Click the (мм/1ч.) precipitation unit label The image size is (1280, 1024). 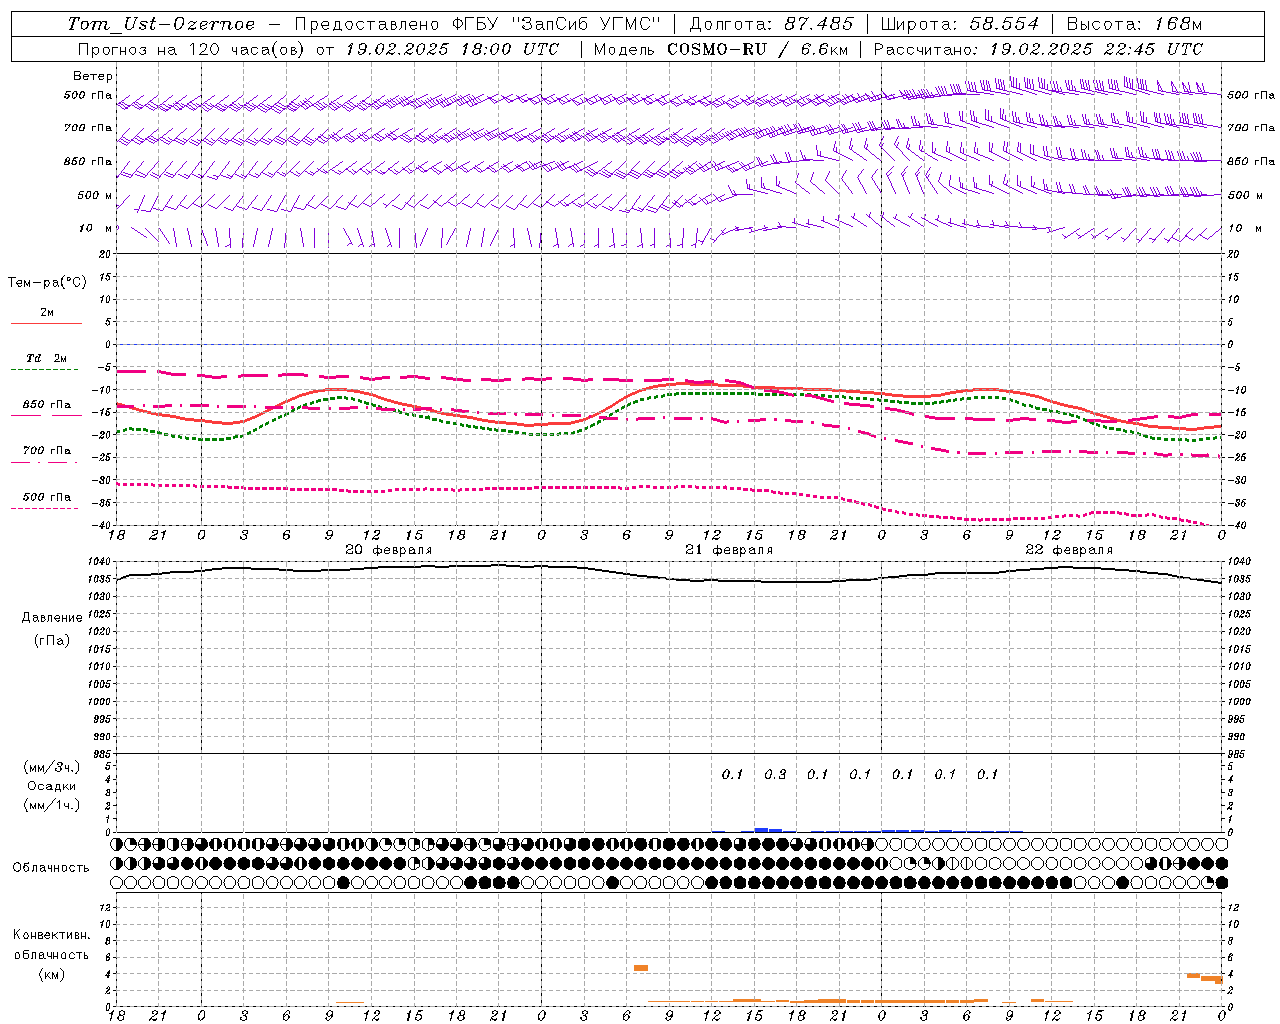pos(52,805)
